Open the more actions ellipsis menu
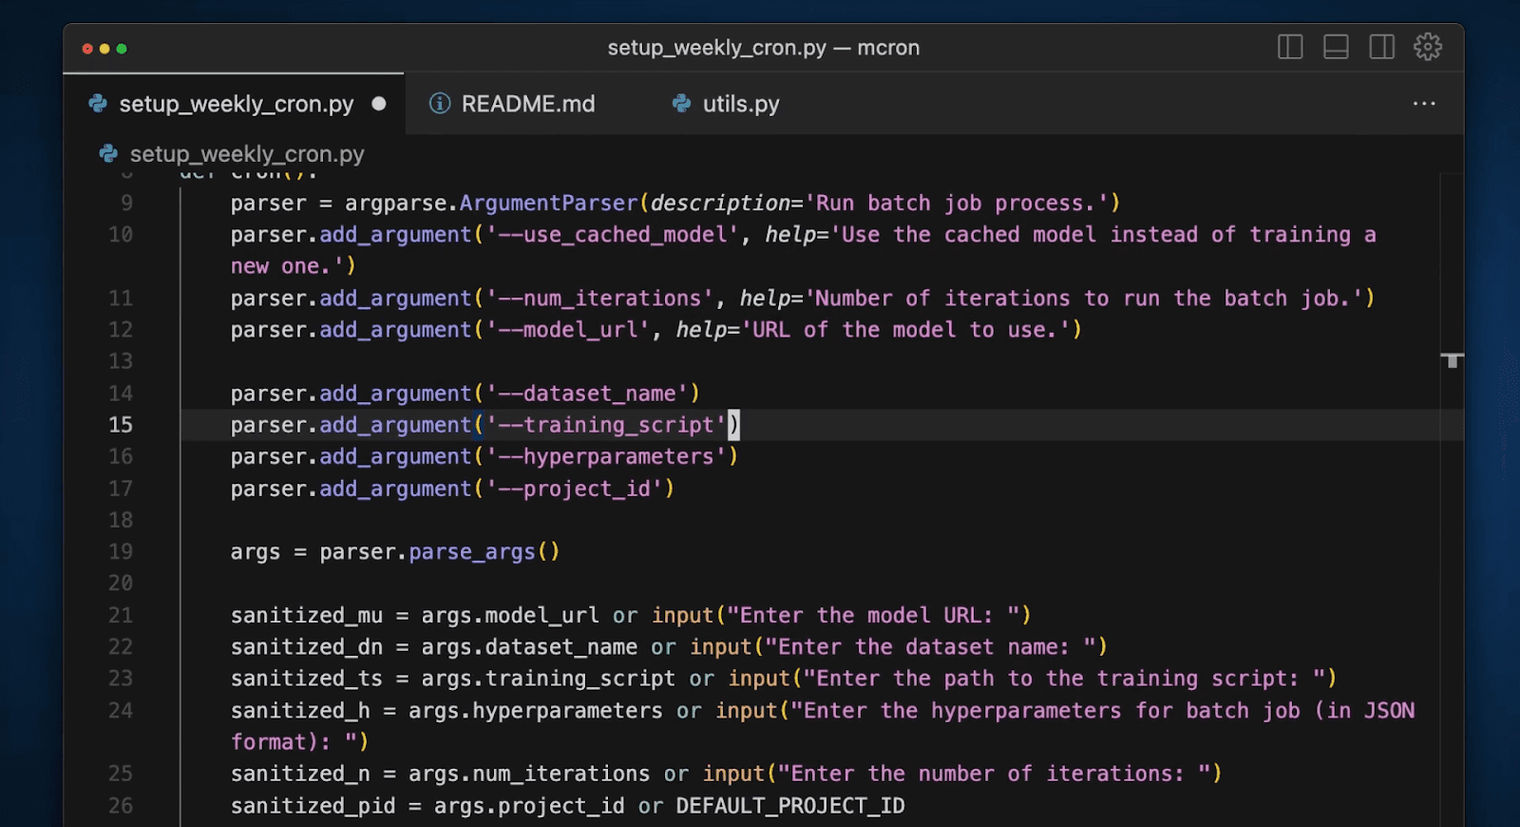This screenshot has width=1520, height=827. click(1424, 103)
